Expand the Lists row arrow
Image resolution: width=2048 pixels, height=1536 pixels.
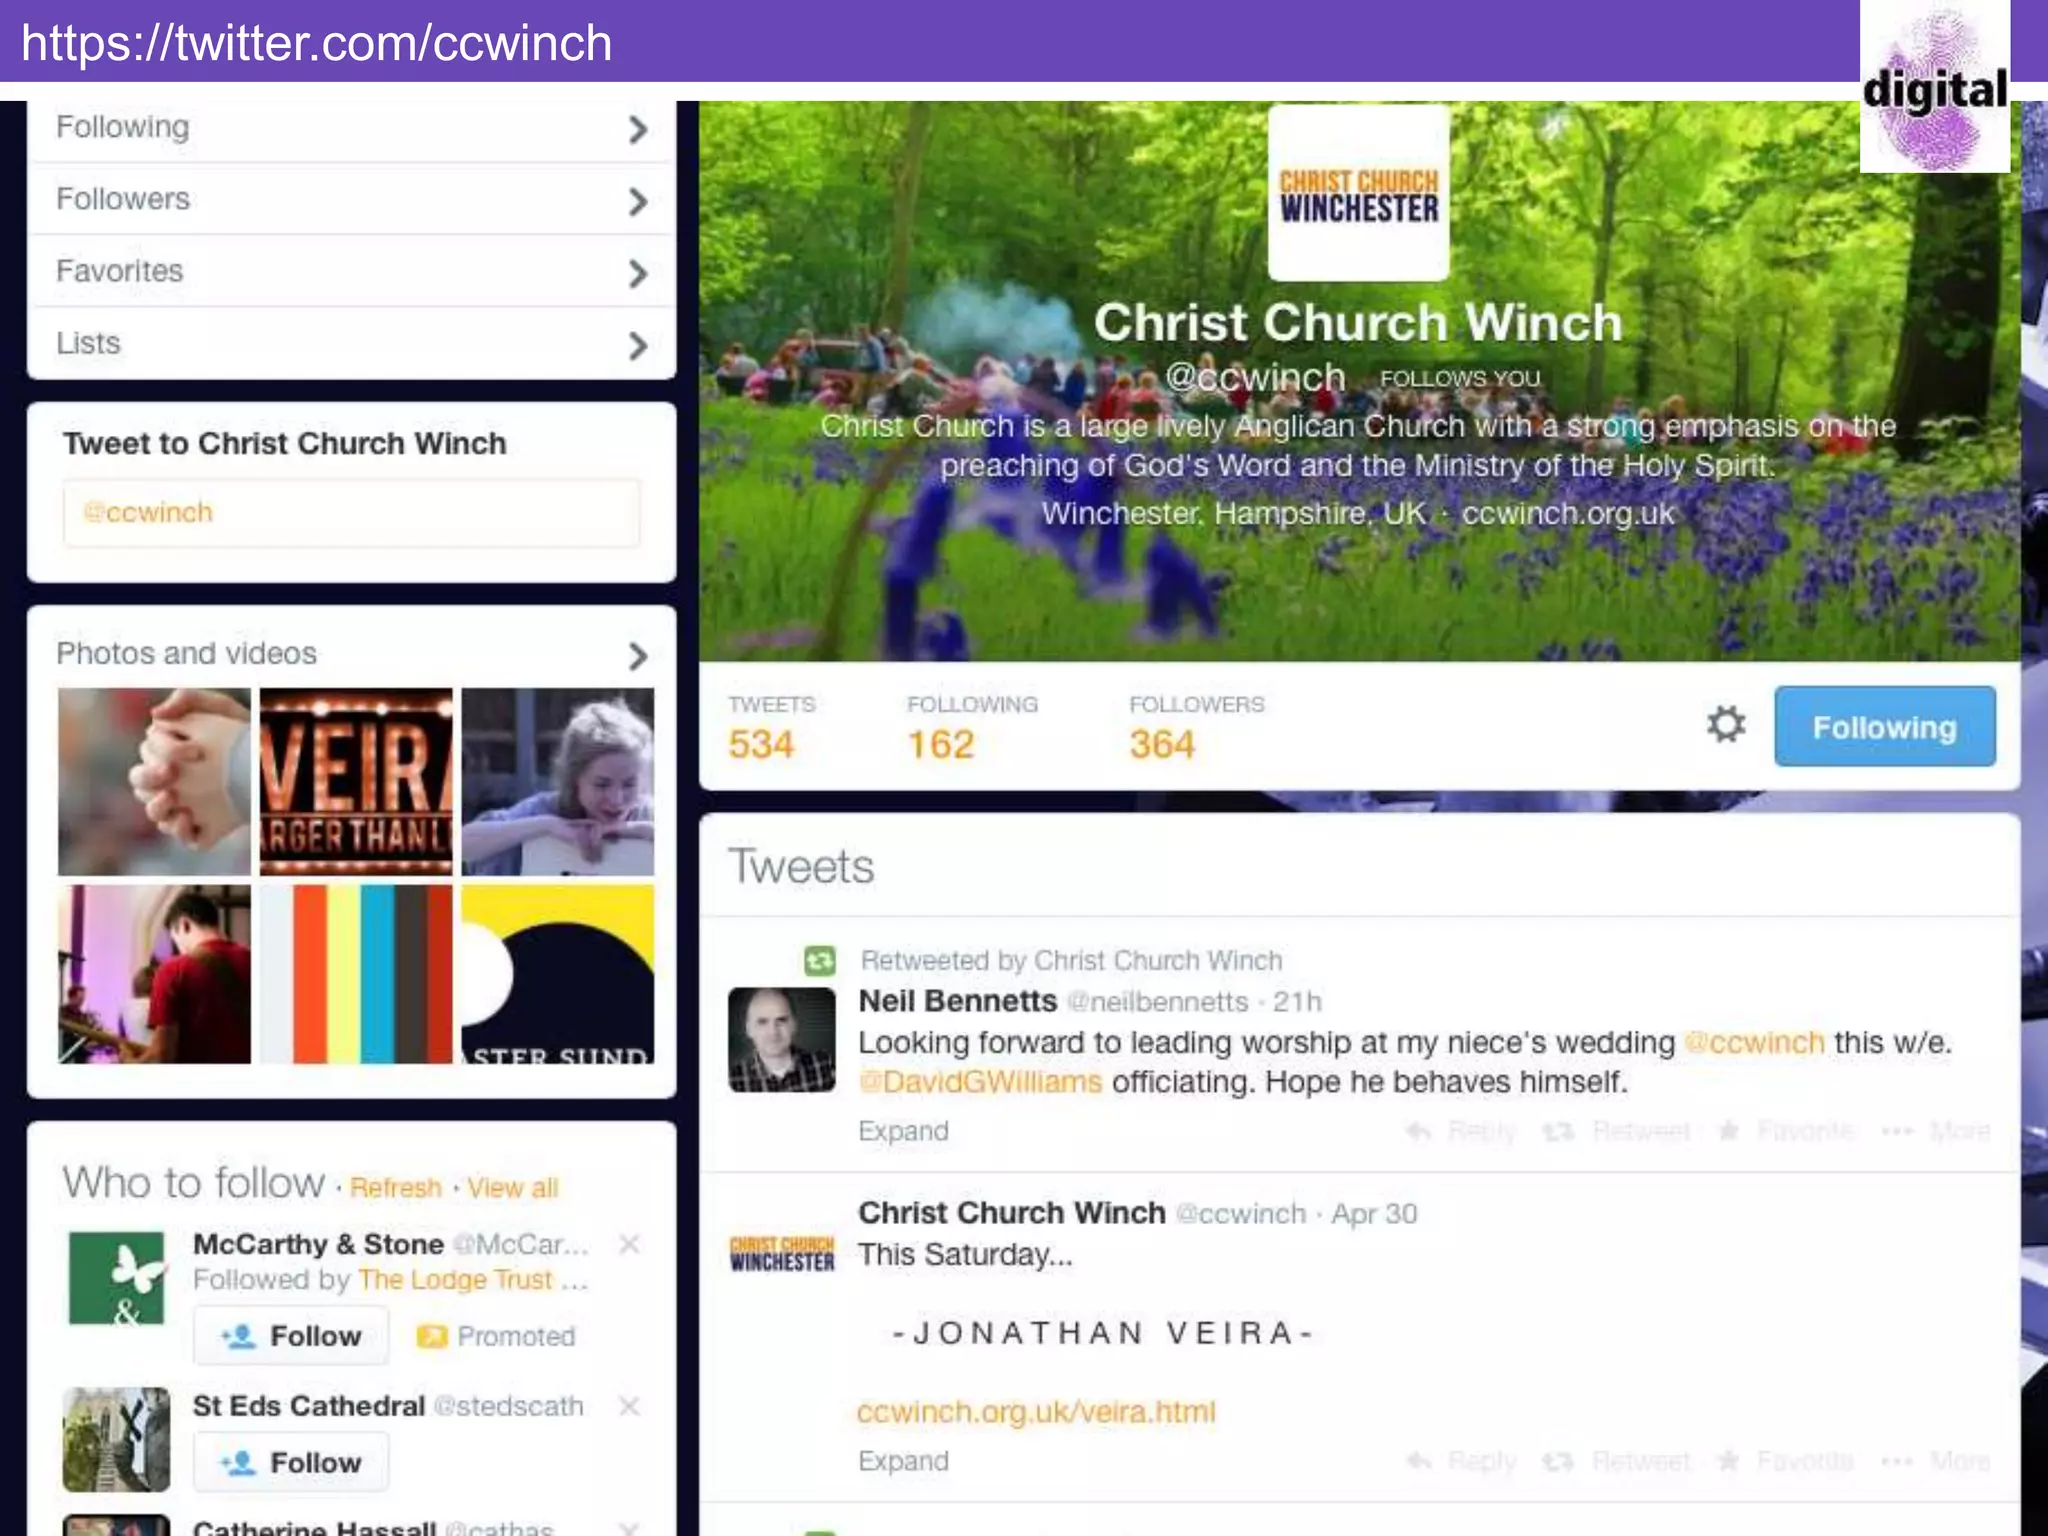(638, 346)
